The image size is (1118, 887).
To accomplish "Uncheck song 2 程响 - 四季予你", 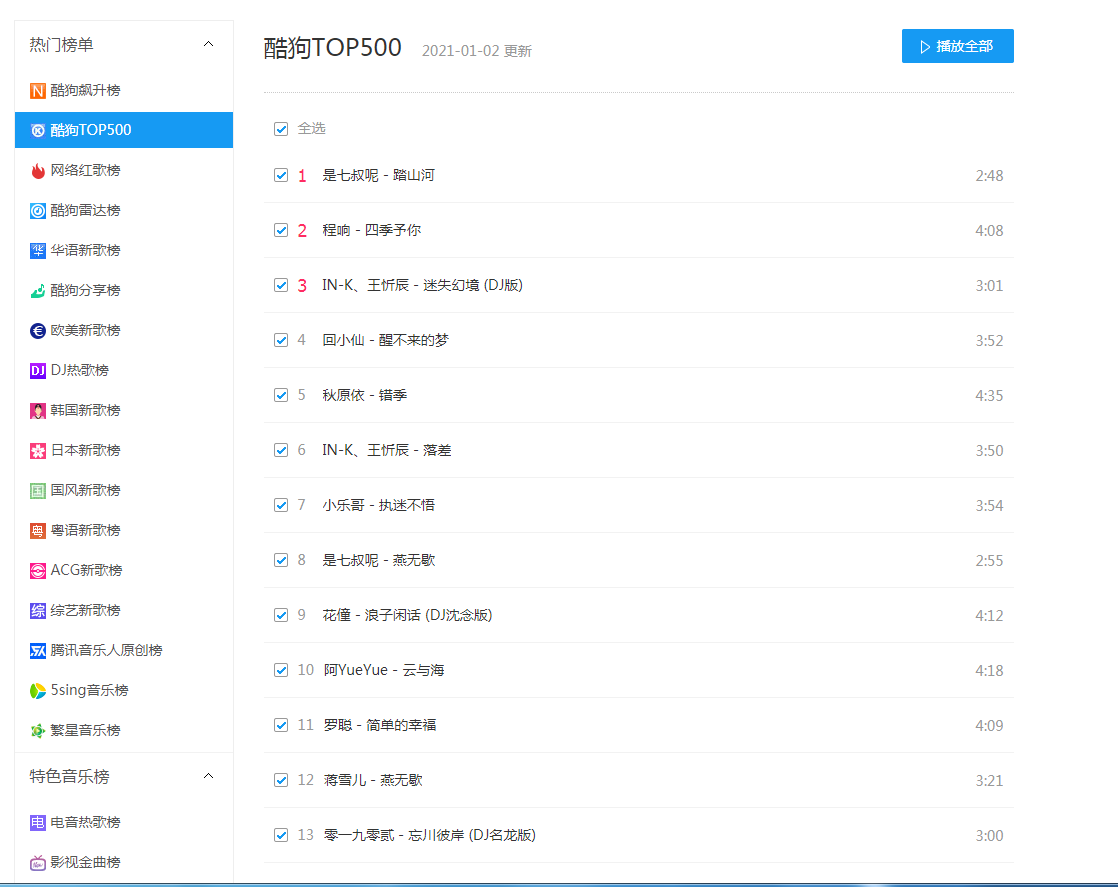I will pos(281,230).
